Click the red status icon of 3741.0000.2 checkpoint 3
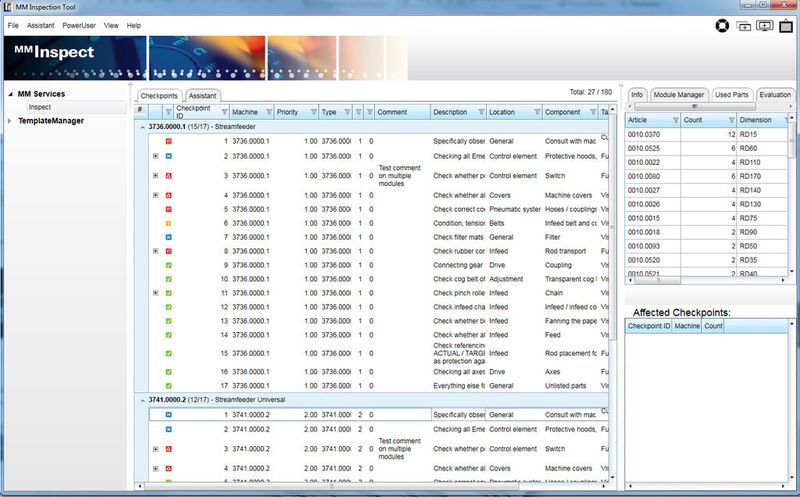800x497 pixels. [169, 449]
